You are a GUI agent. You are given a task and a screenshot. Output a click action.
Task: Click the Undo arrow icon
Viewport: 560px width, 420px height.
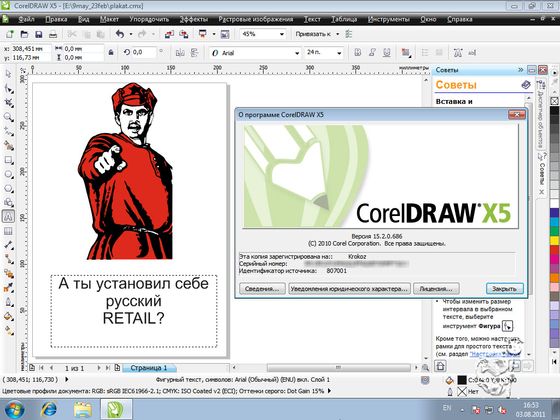point(120,34)
